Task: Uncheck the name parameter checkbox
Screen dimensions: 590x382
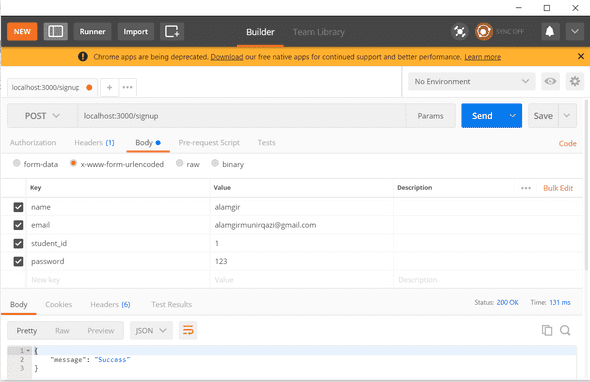Action: (x=18, y=207)
